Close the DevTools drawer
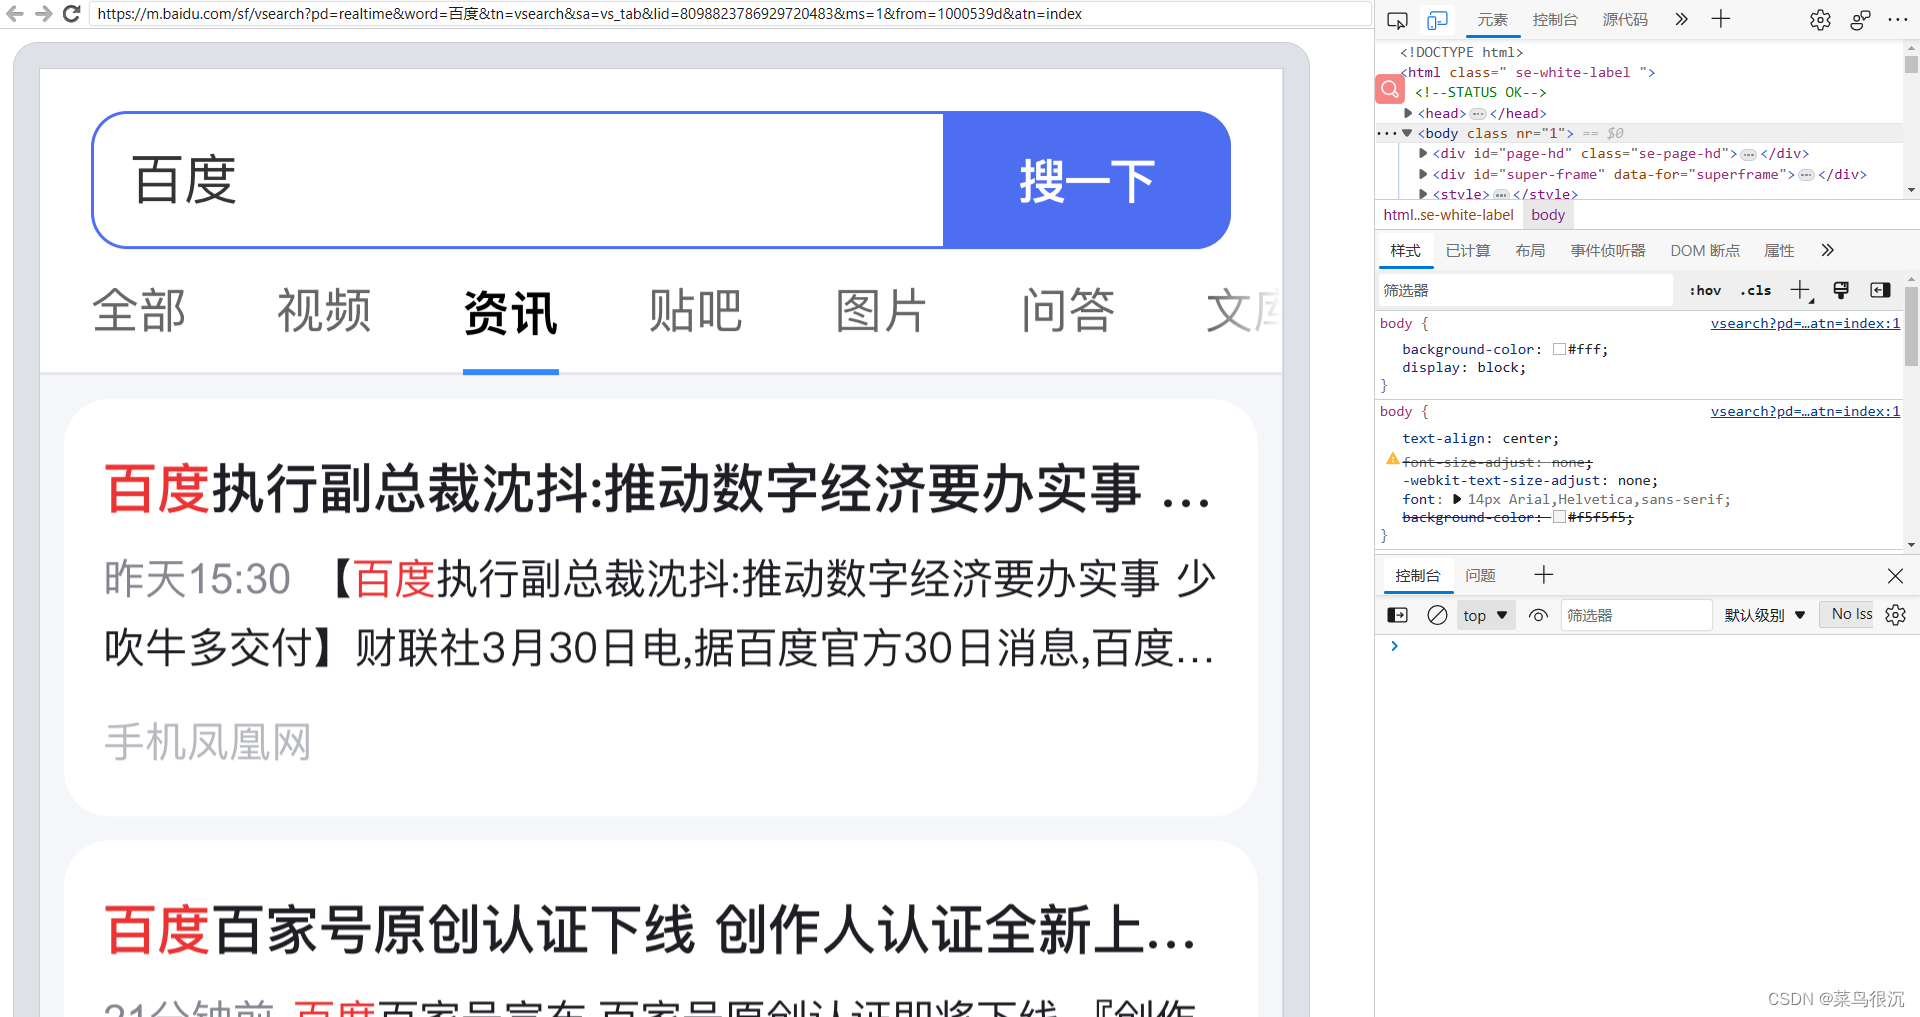Viewport: 1920px width, 1017px height. (x=1895, y=575)
